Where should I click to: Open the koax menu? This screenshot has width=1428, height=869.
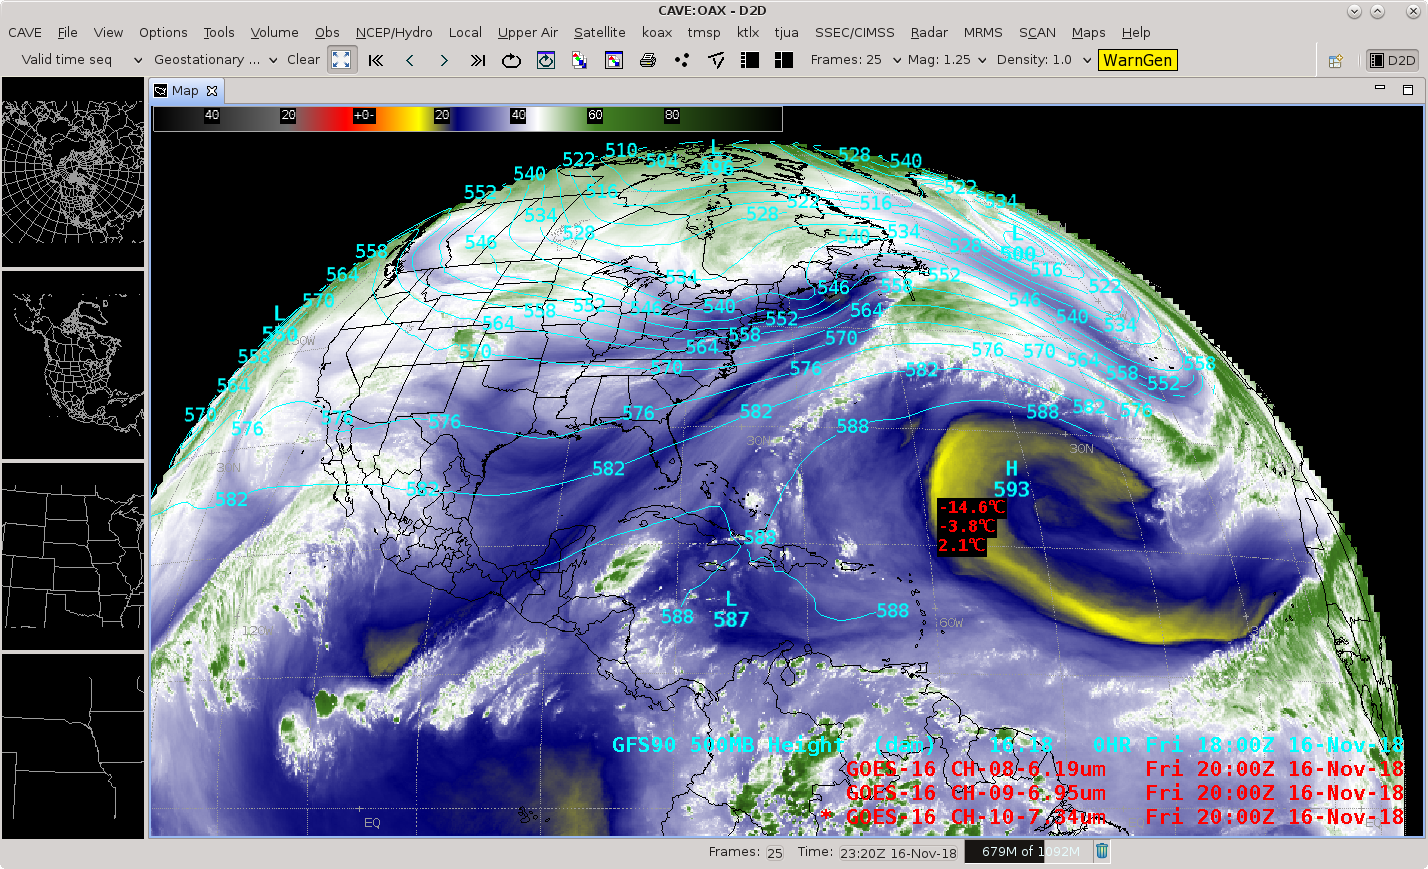click(x=657, y=32)
